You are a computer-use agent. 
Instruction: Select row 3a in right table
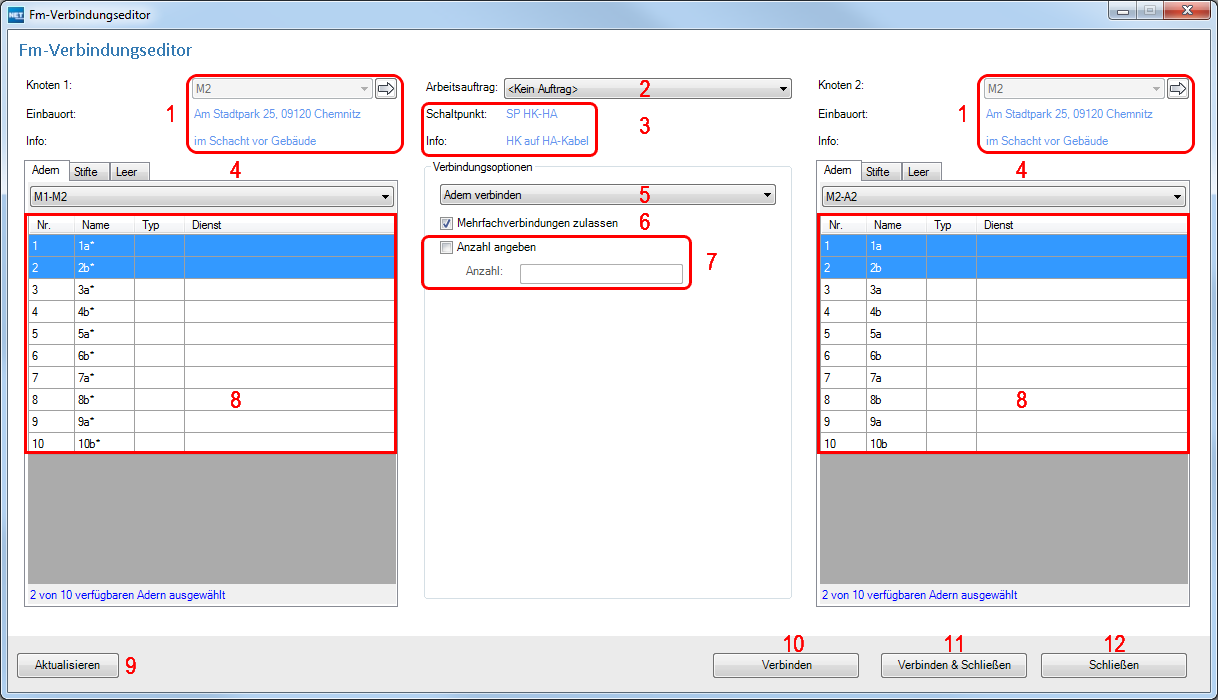1004,289
